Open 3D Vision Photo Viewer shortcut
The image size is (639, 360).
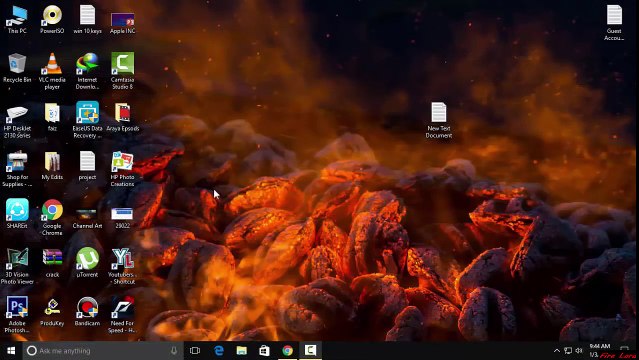[x=17, y=266]
